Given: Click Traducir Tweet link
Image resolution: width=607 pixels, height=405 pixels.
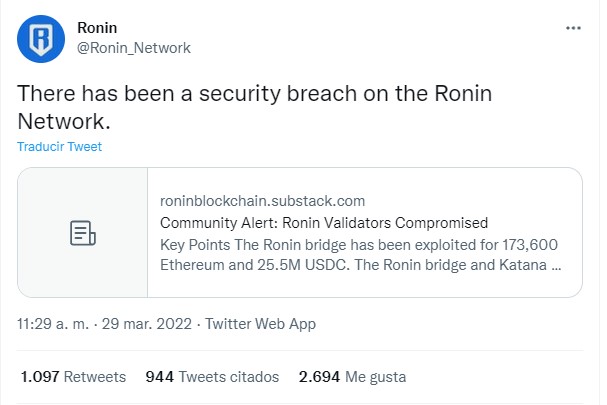Looking at the screenshot, I should pos(59,146).
